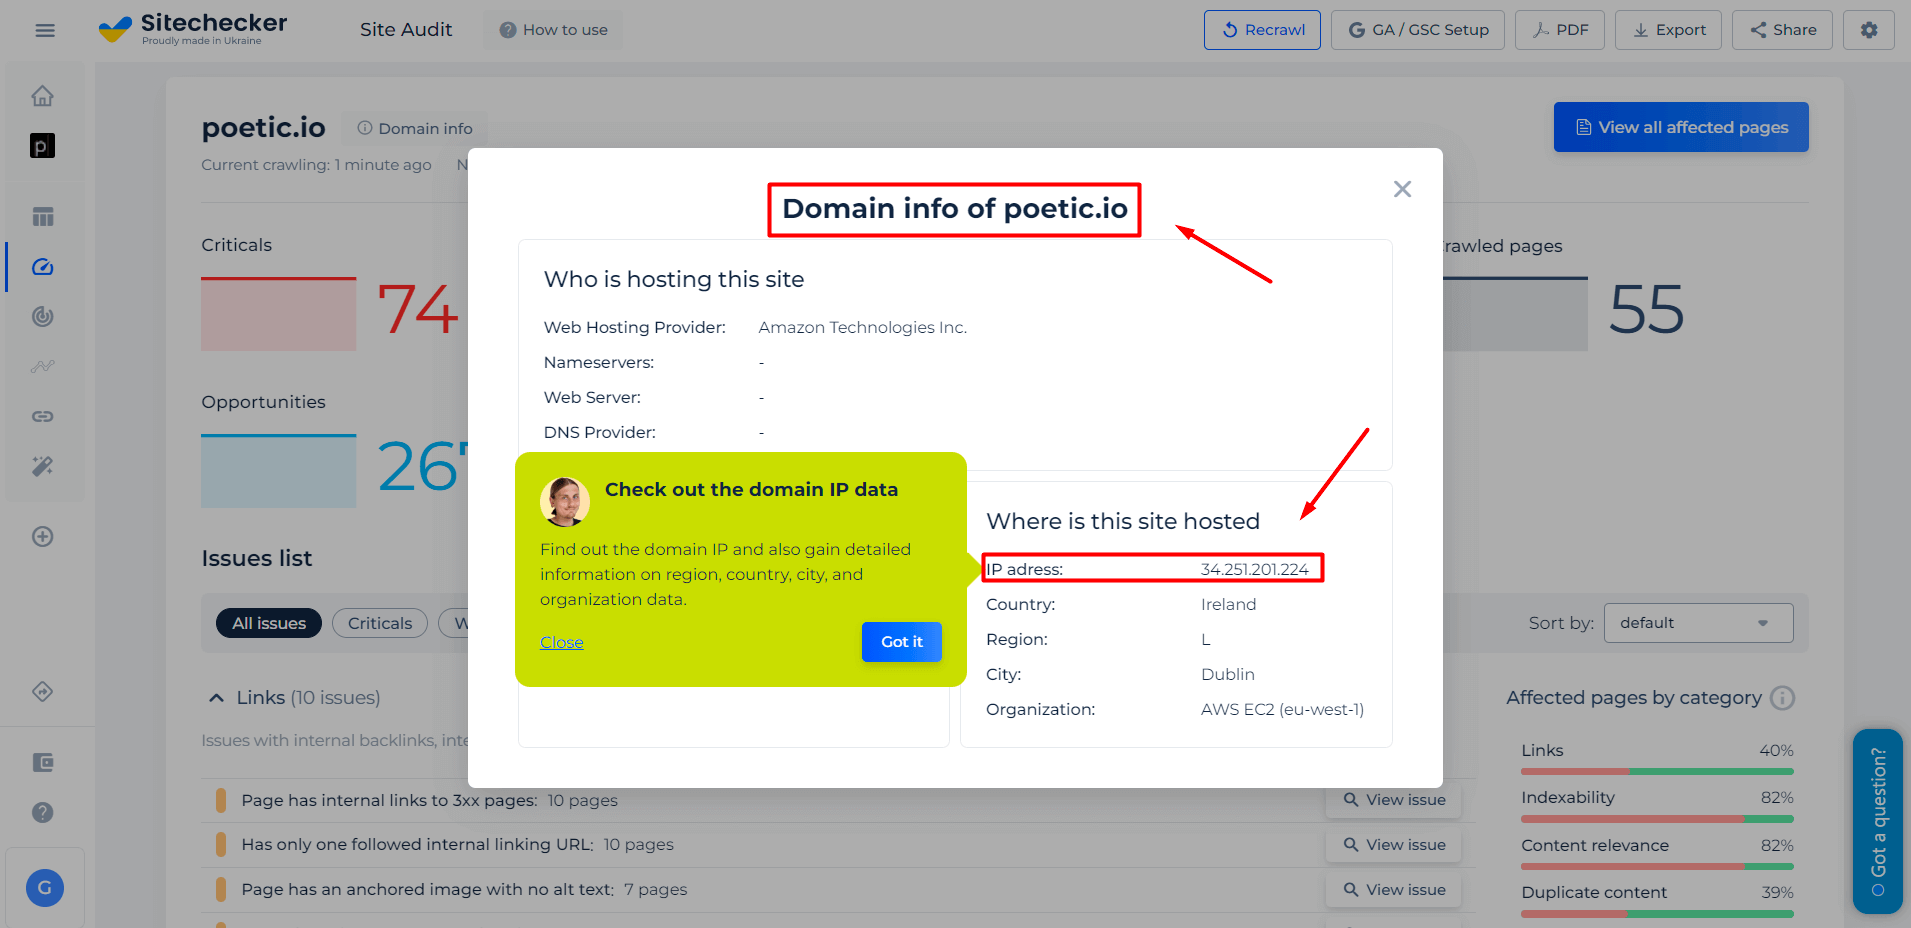Open the Sort by default dropdown
1911x928 pixels.
1698,623
